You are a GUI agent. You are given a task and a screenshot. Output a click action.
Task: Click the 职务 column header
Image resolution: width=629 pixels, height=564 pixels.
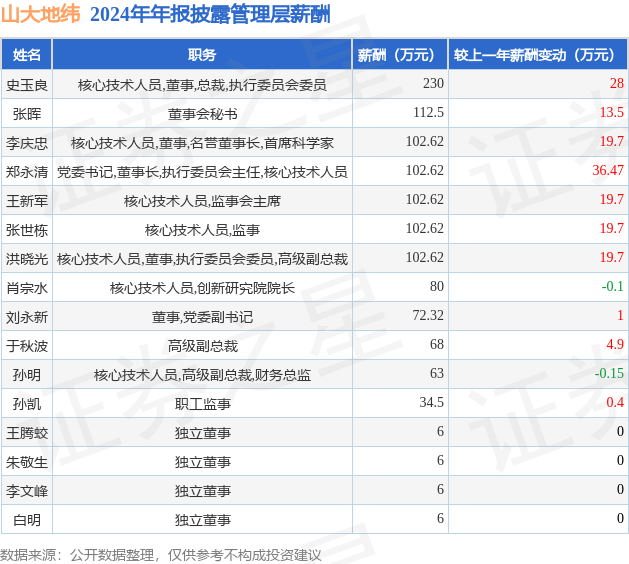202,55
